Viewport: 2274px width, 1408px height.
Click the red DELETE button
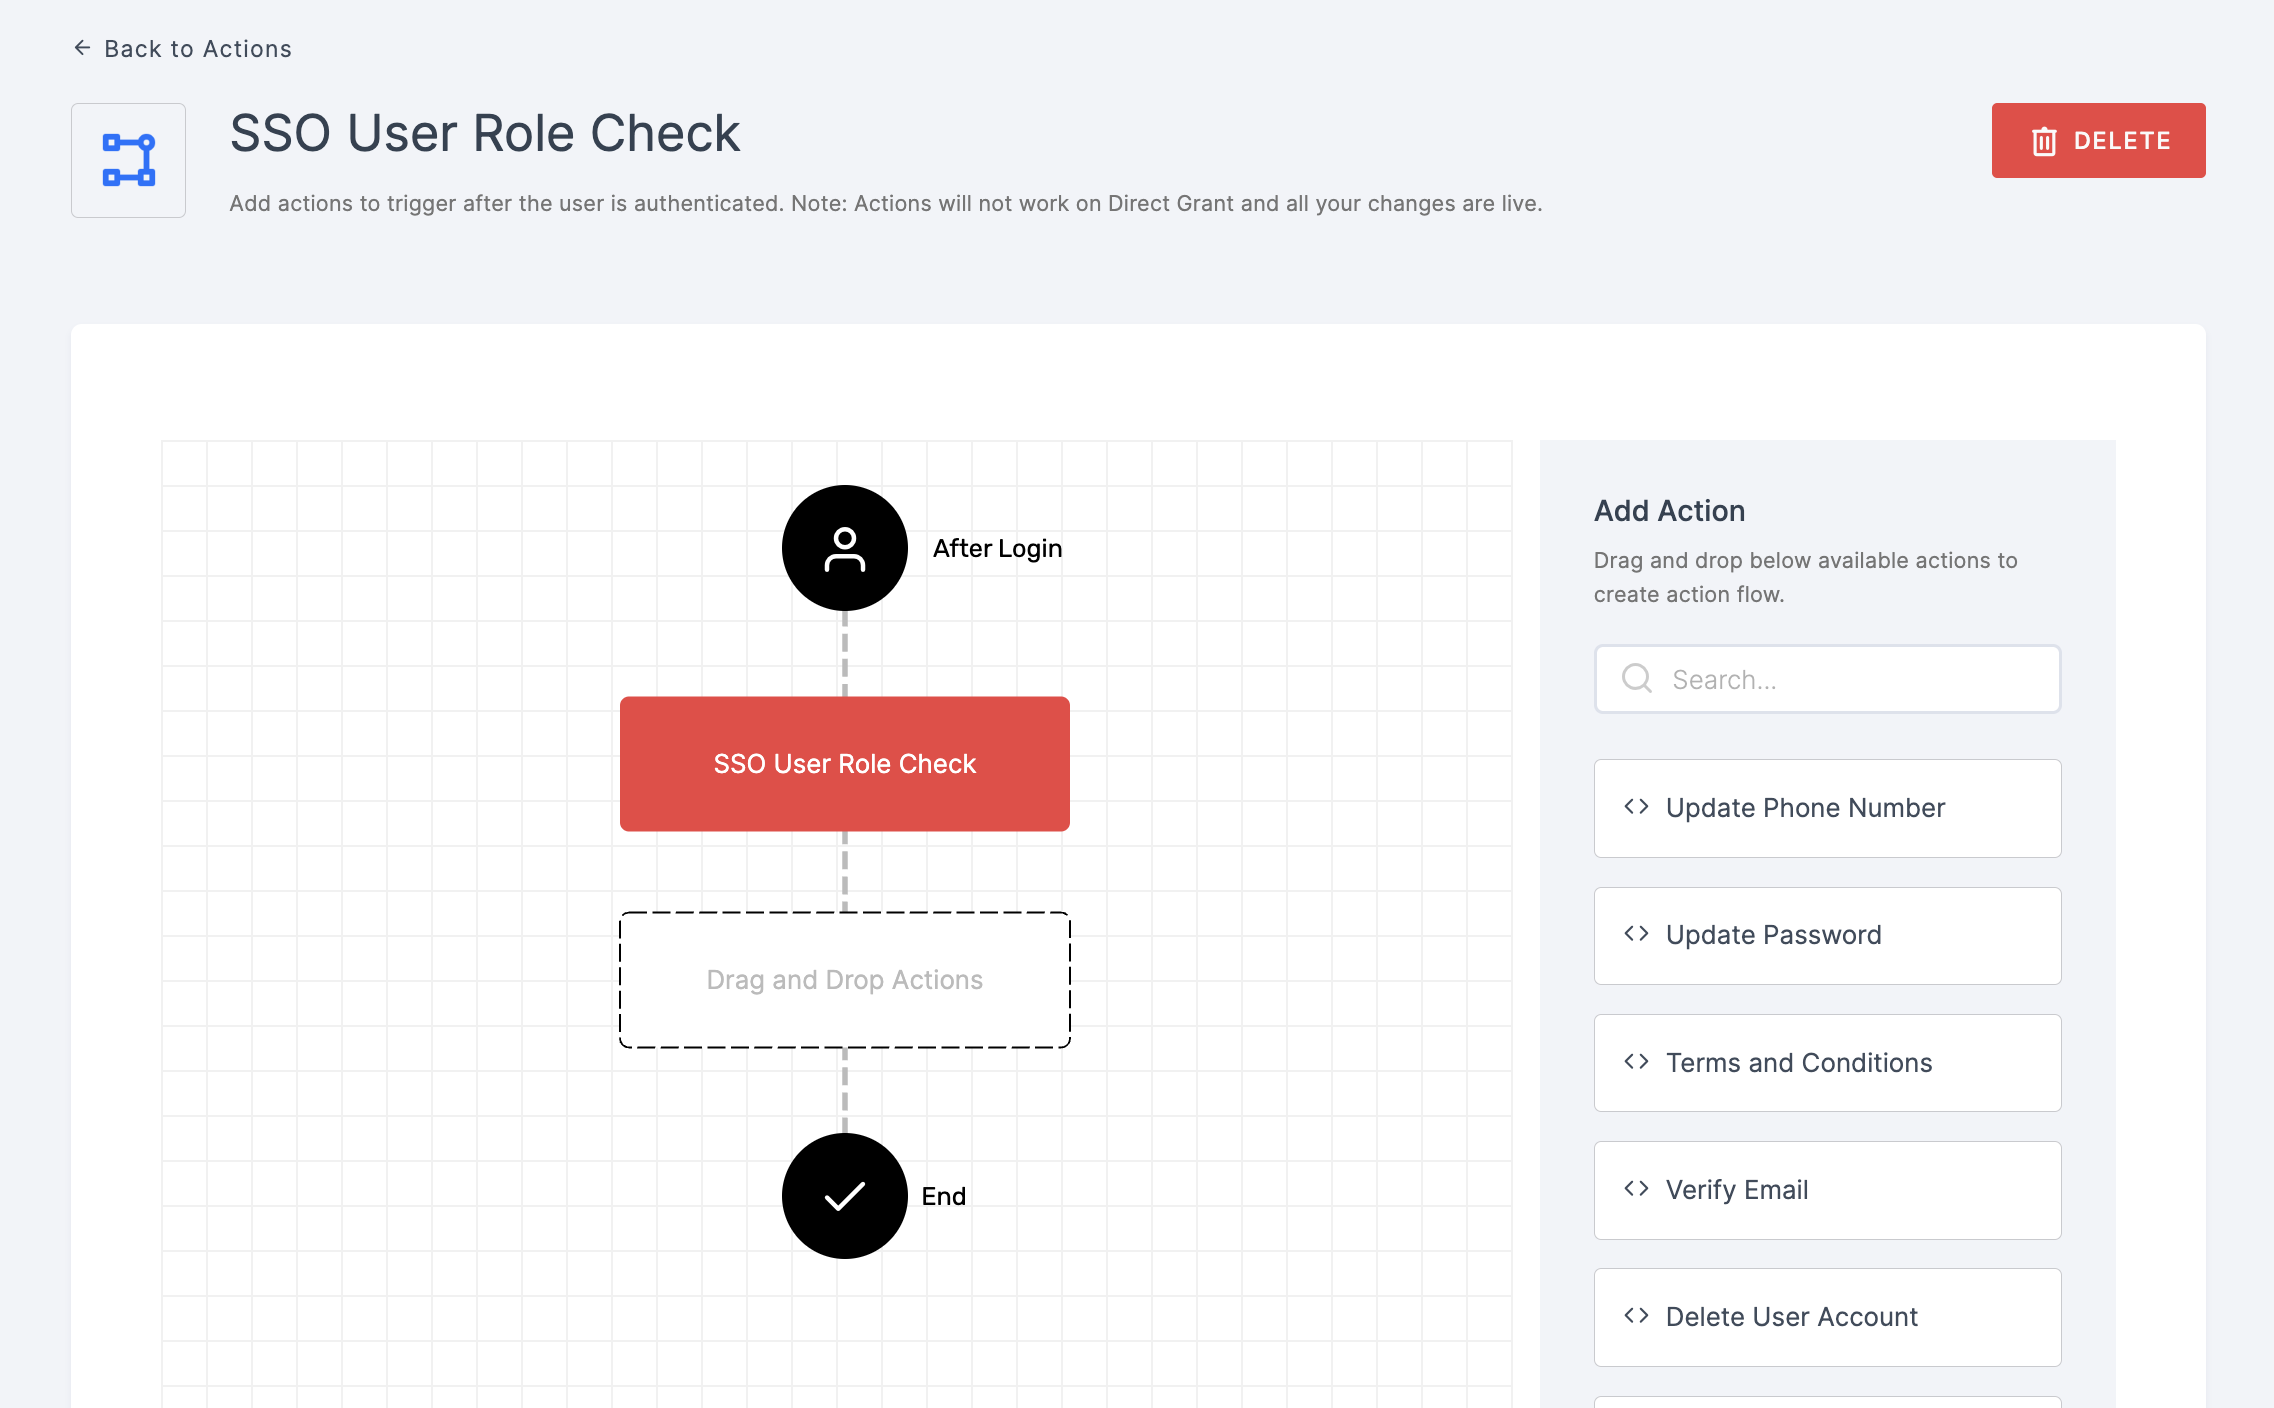point(2099,140)
